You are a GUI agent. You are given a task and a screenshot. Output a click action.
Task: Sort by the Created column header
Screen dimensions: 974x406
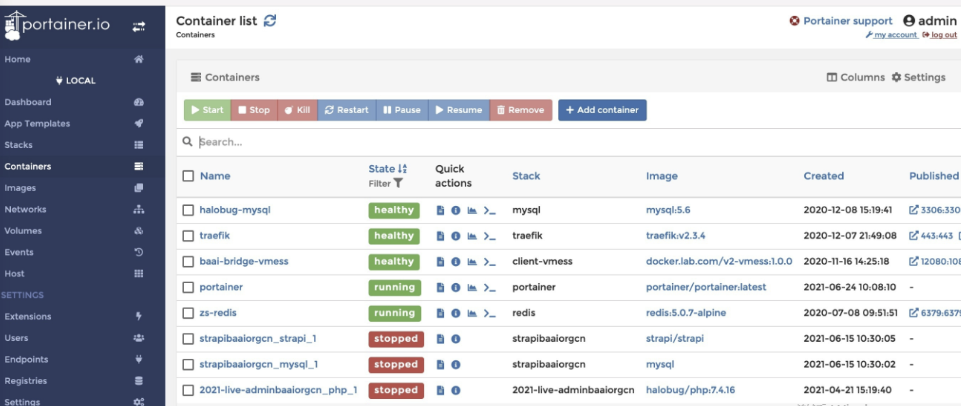coord(824,176)
